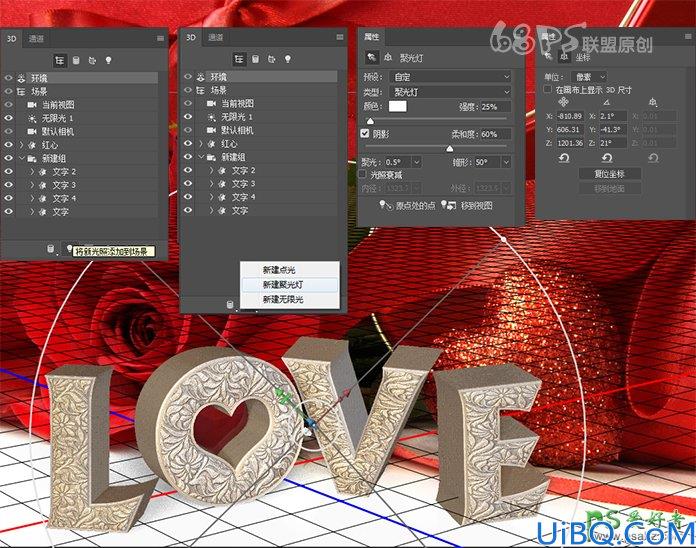Image resolution: width=696 pixels, height=548 pixels.
Task: Open 类型 light type dropdown
Action: tap(450, 92)
